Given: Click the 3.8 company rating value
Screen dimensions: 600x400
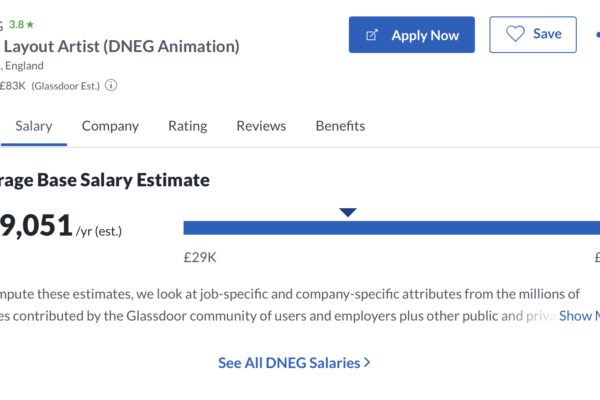Looking at the screenshot, I should 16,25.
